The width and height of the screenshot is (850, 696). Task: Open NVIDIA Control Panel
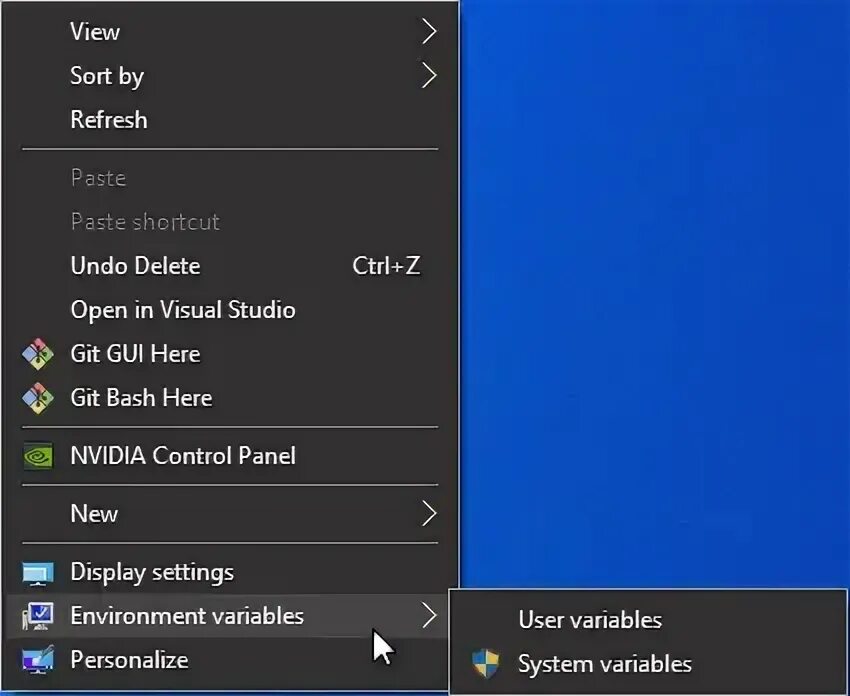[x=230, y=456]
